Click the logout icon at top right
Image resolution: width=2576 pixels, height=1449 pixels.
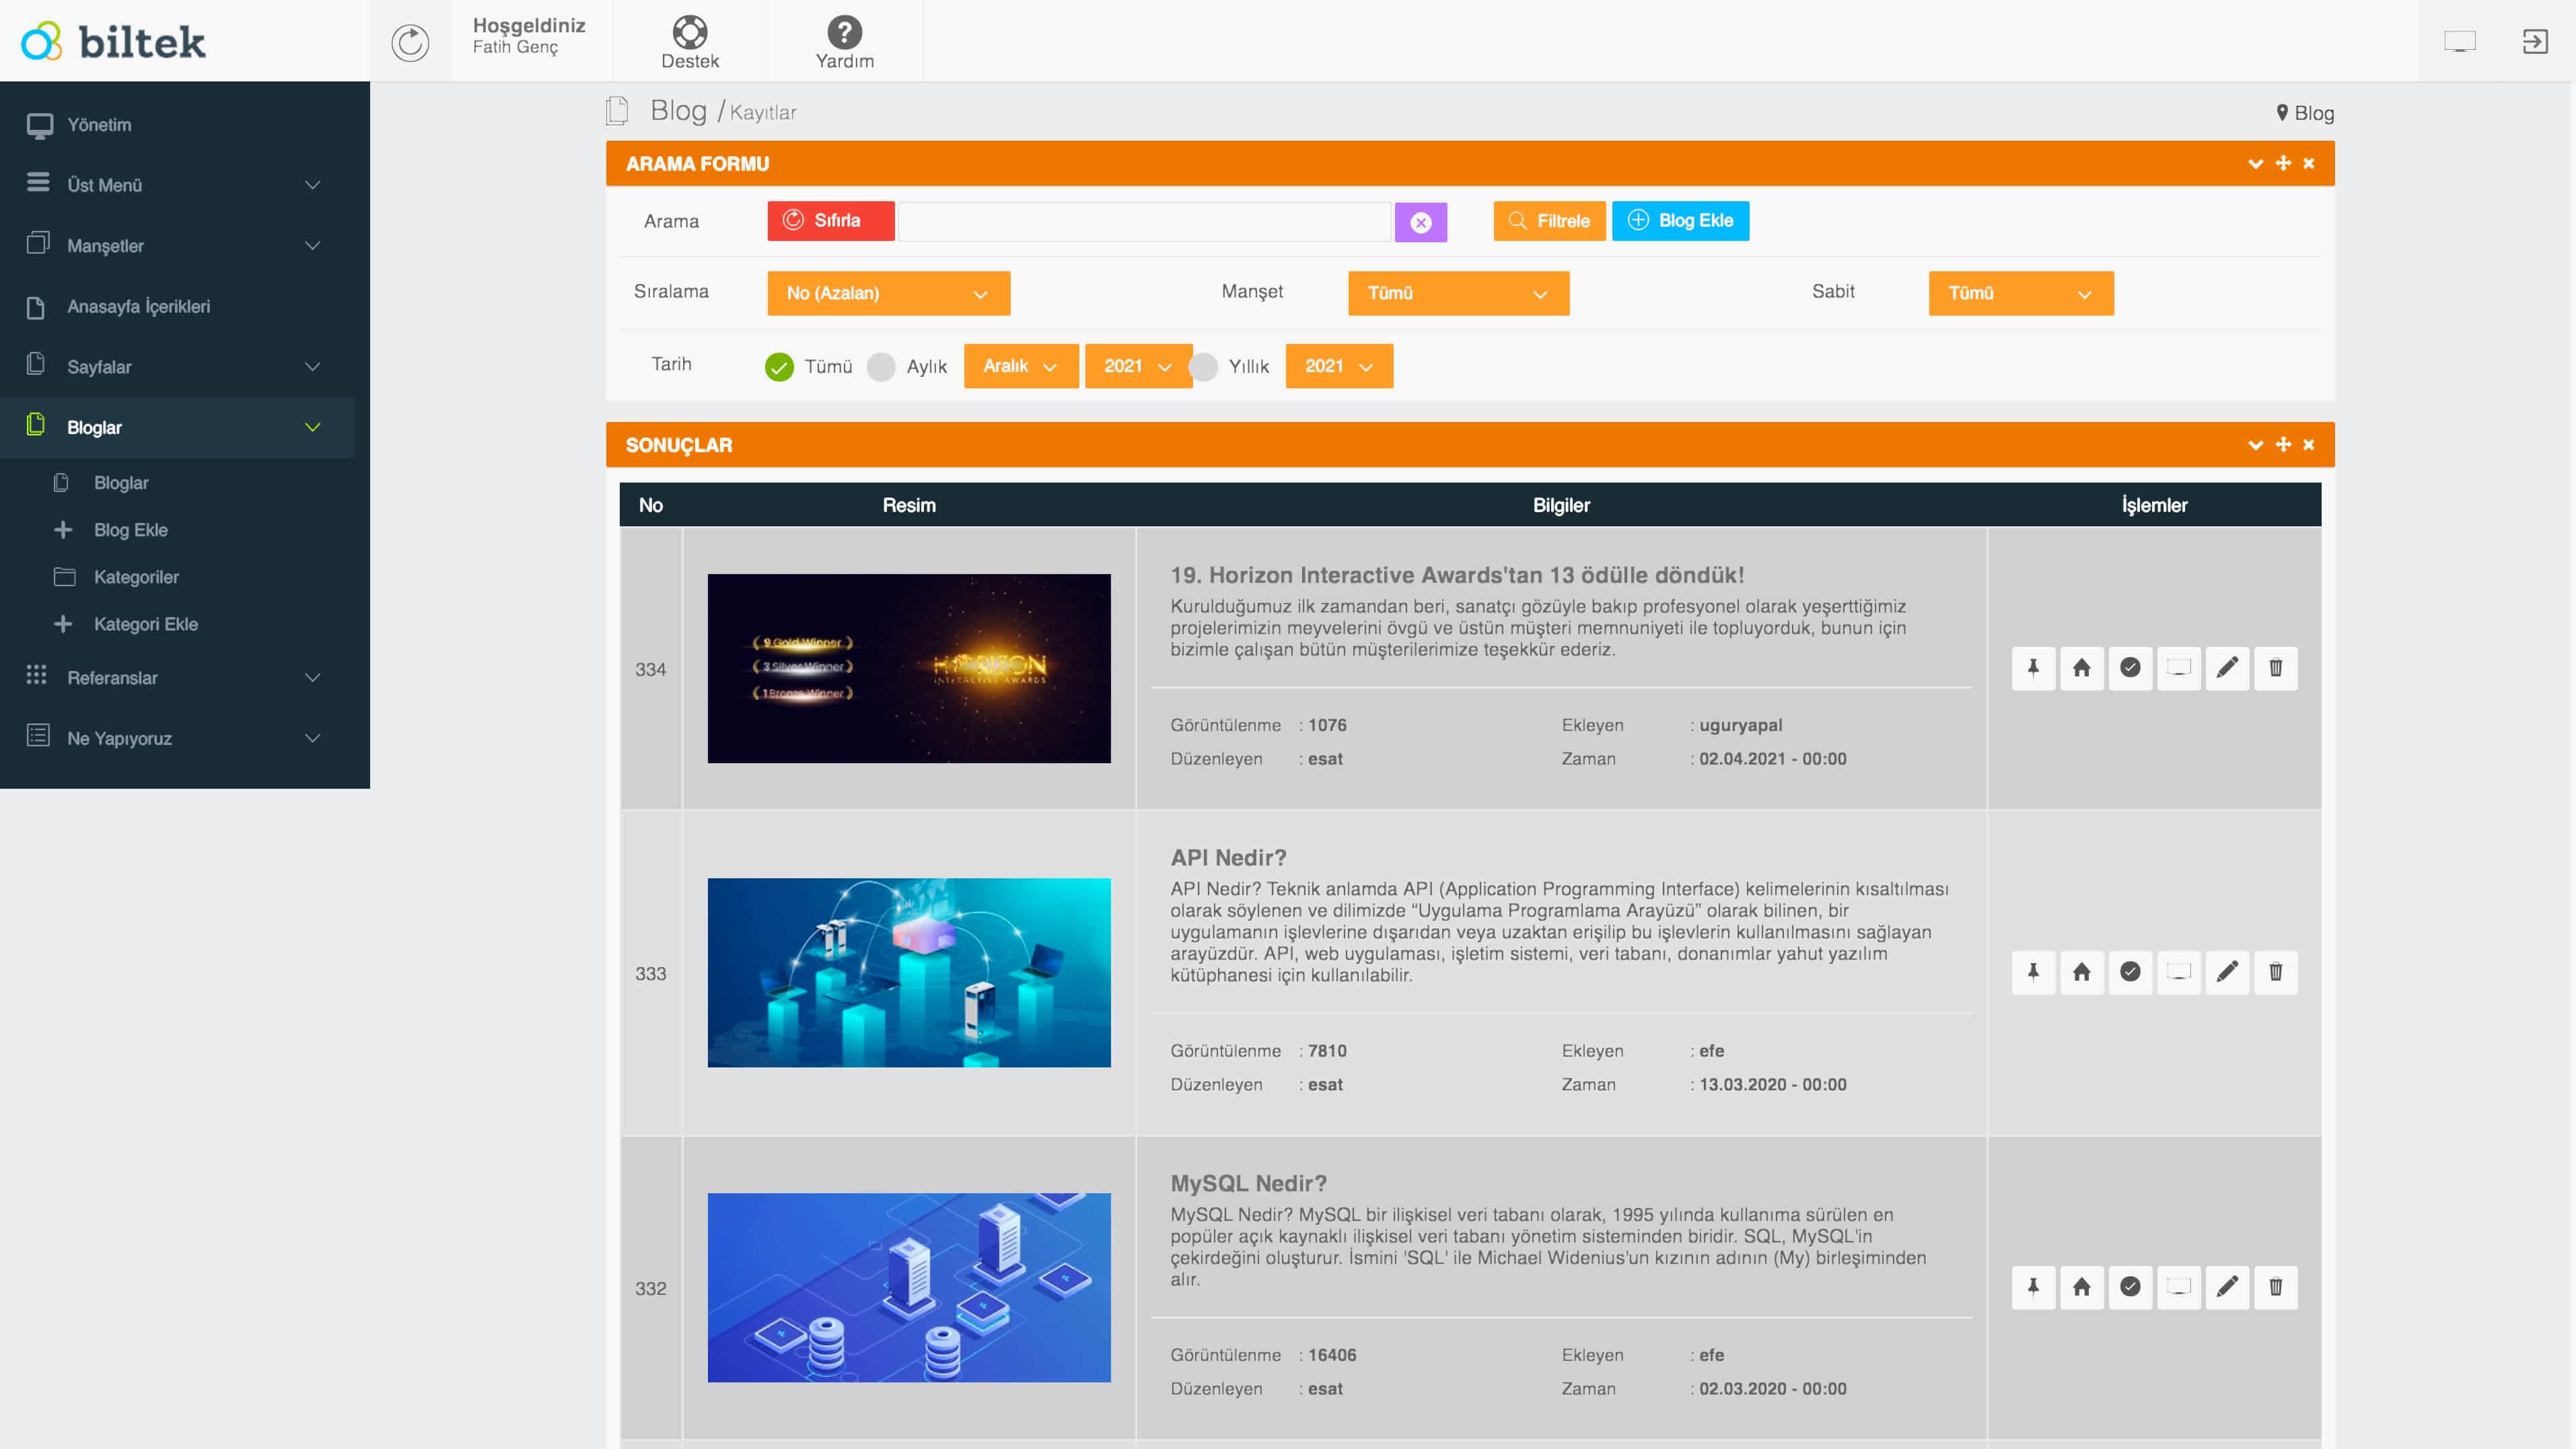(x=2534, y=41)
